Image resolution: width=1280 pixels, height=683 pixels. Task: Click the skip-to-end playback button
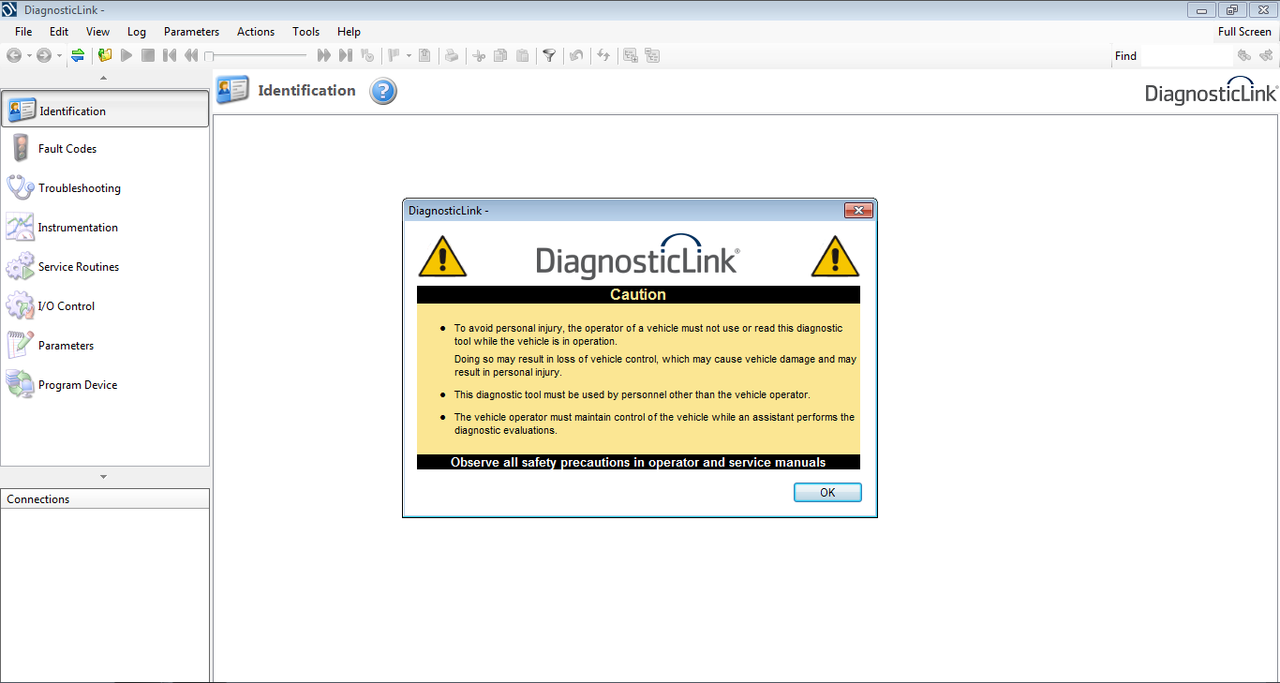coord(346,56)
